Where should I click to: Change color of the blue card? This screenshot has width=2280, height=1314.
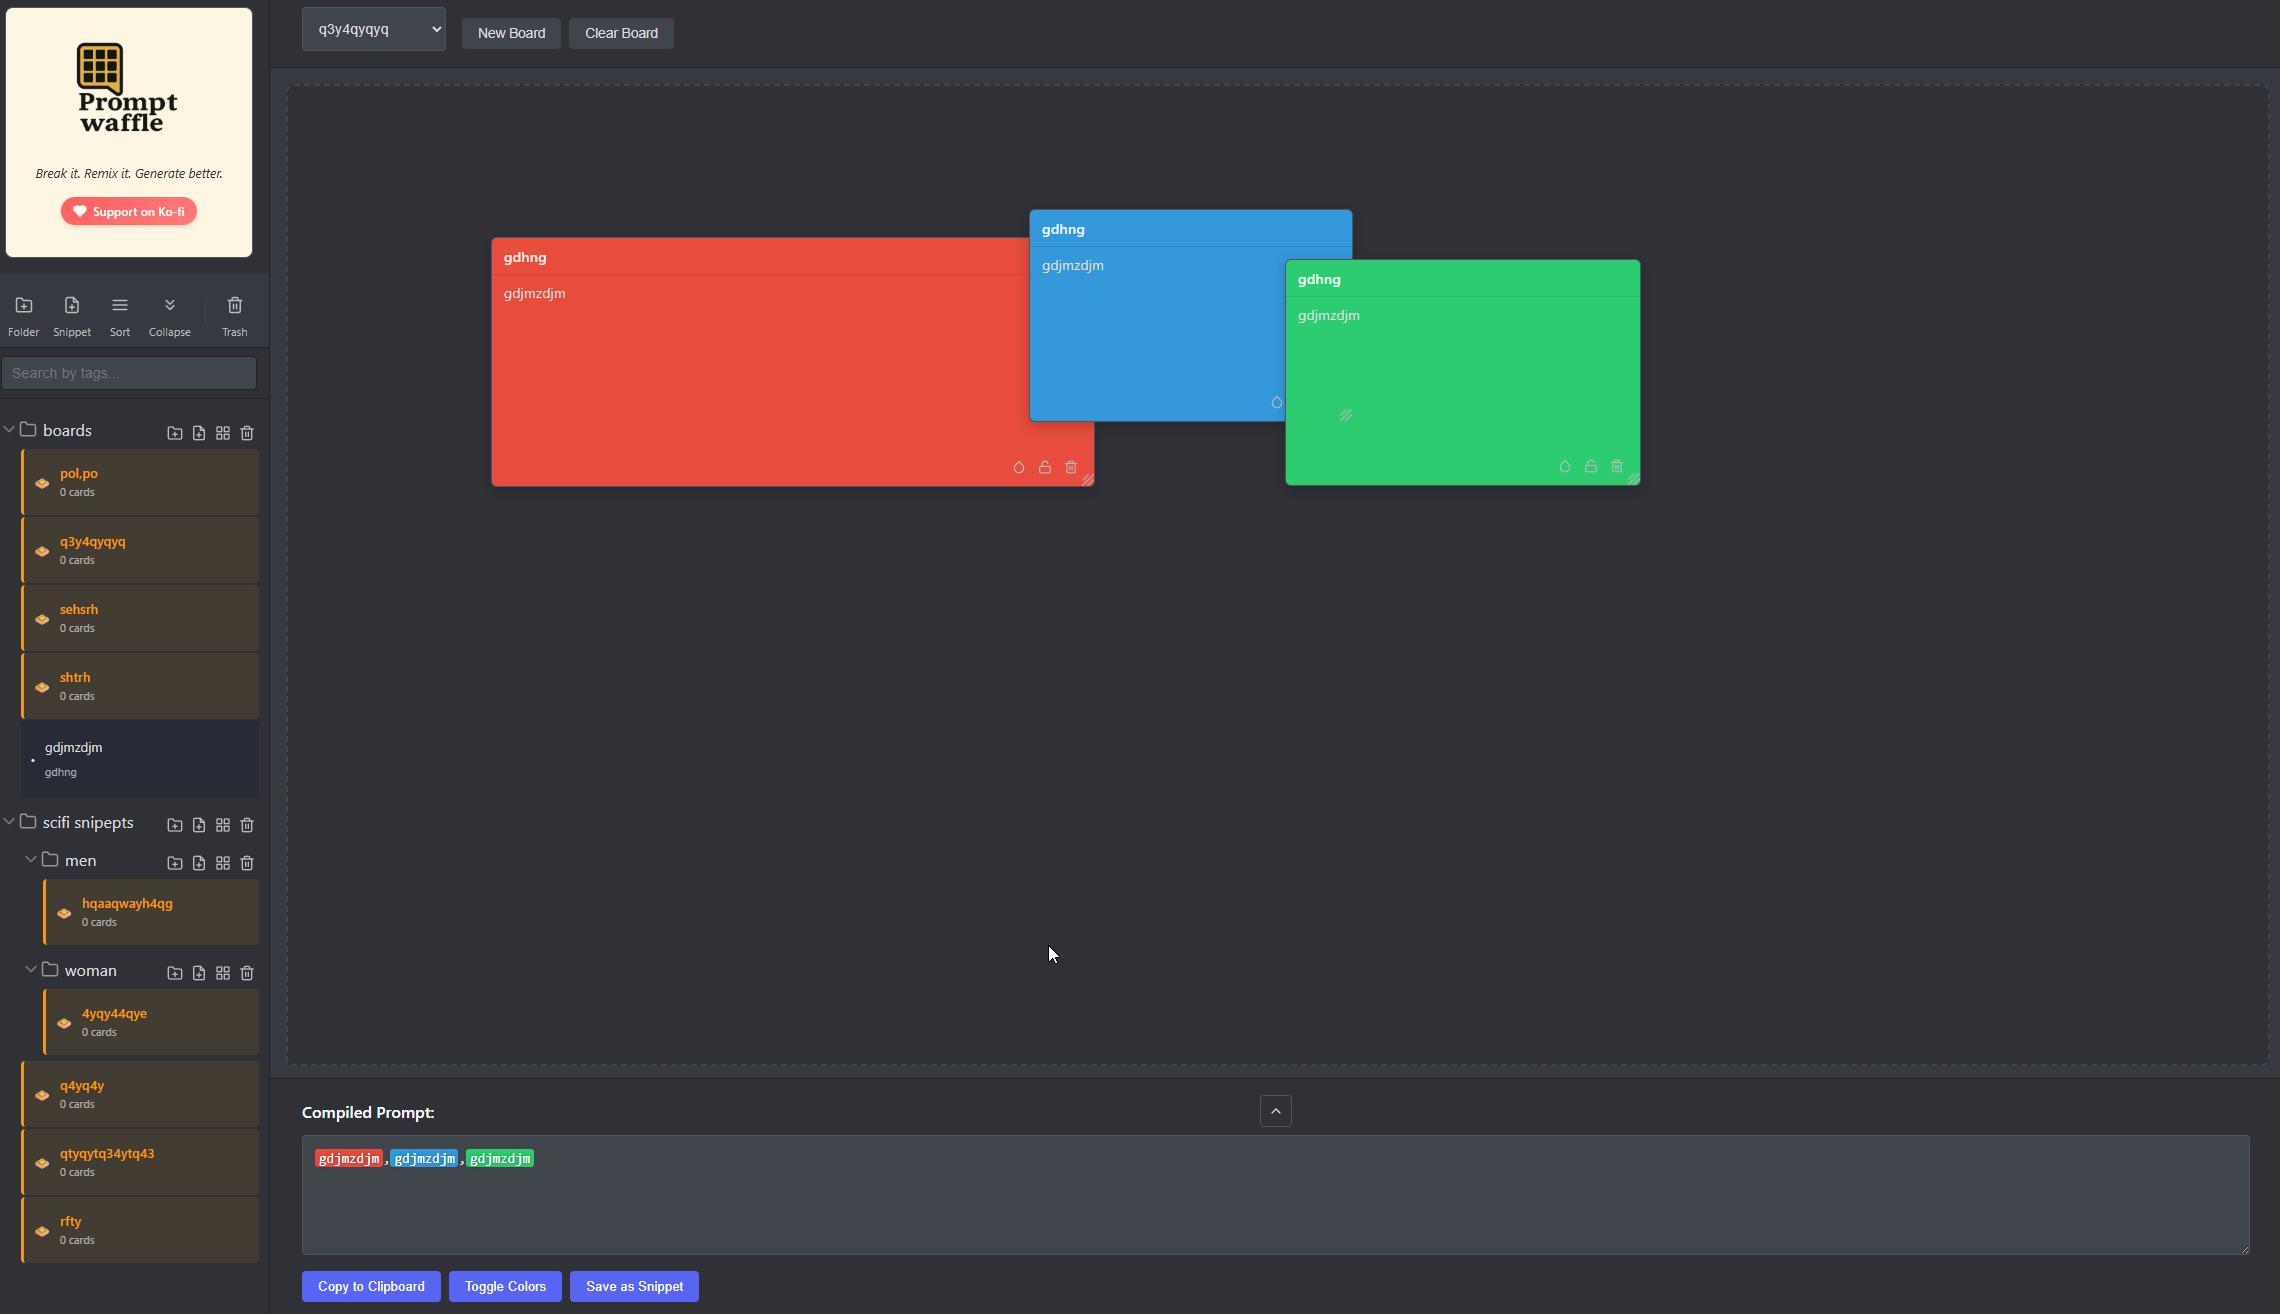click(x=1277, y=402)
